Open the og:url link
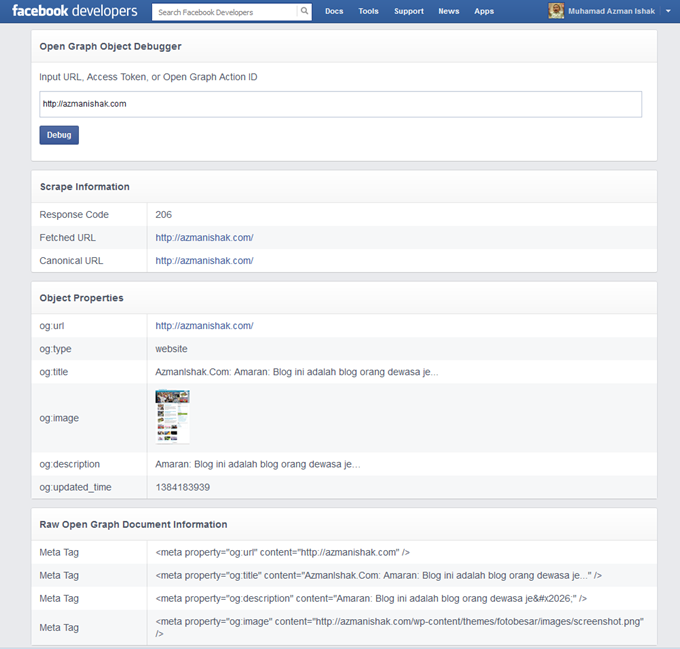The height and width of the screenshot is (649, 680). (204, 326)
